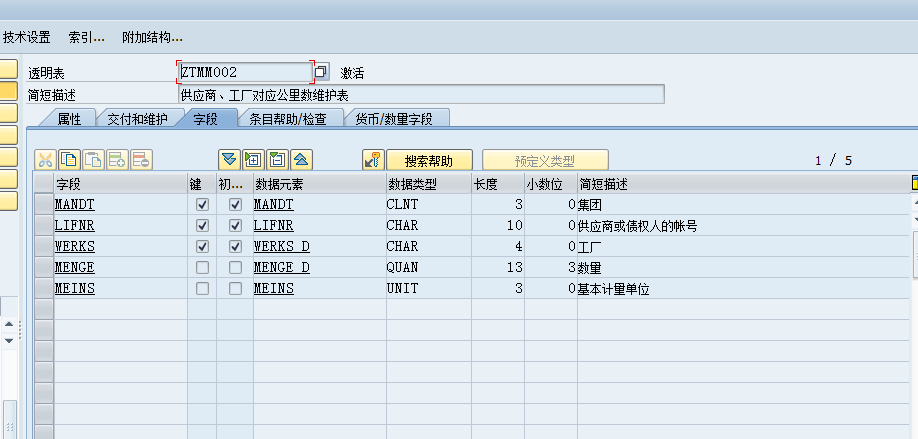Toggle key checkbox for MANDT row
Viewport: 918px width, 439px height.
point(203,204)
